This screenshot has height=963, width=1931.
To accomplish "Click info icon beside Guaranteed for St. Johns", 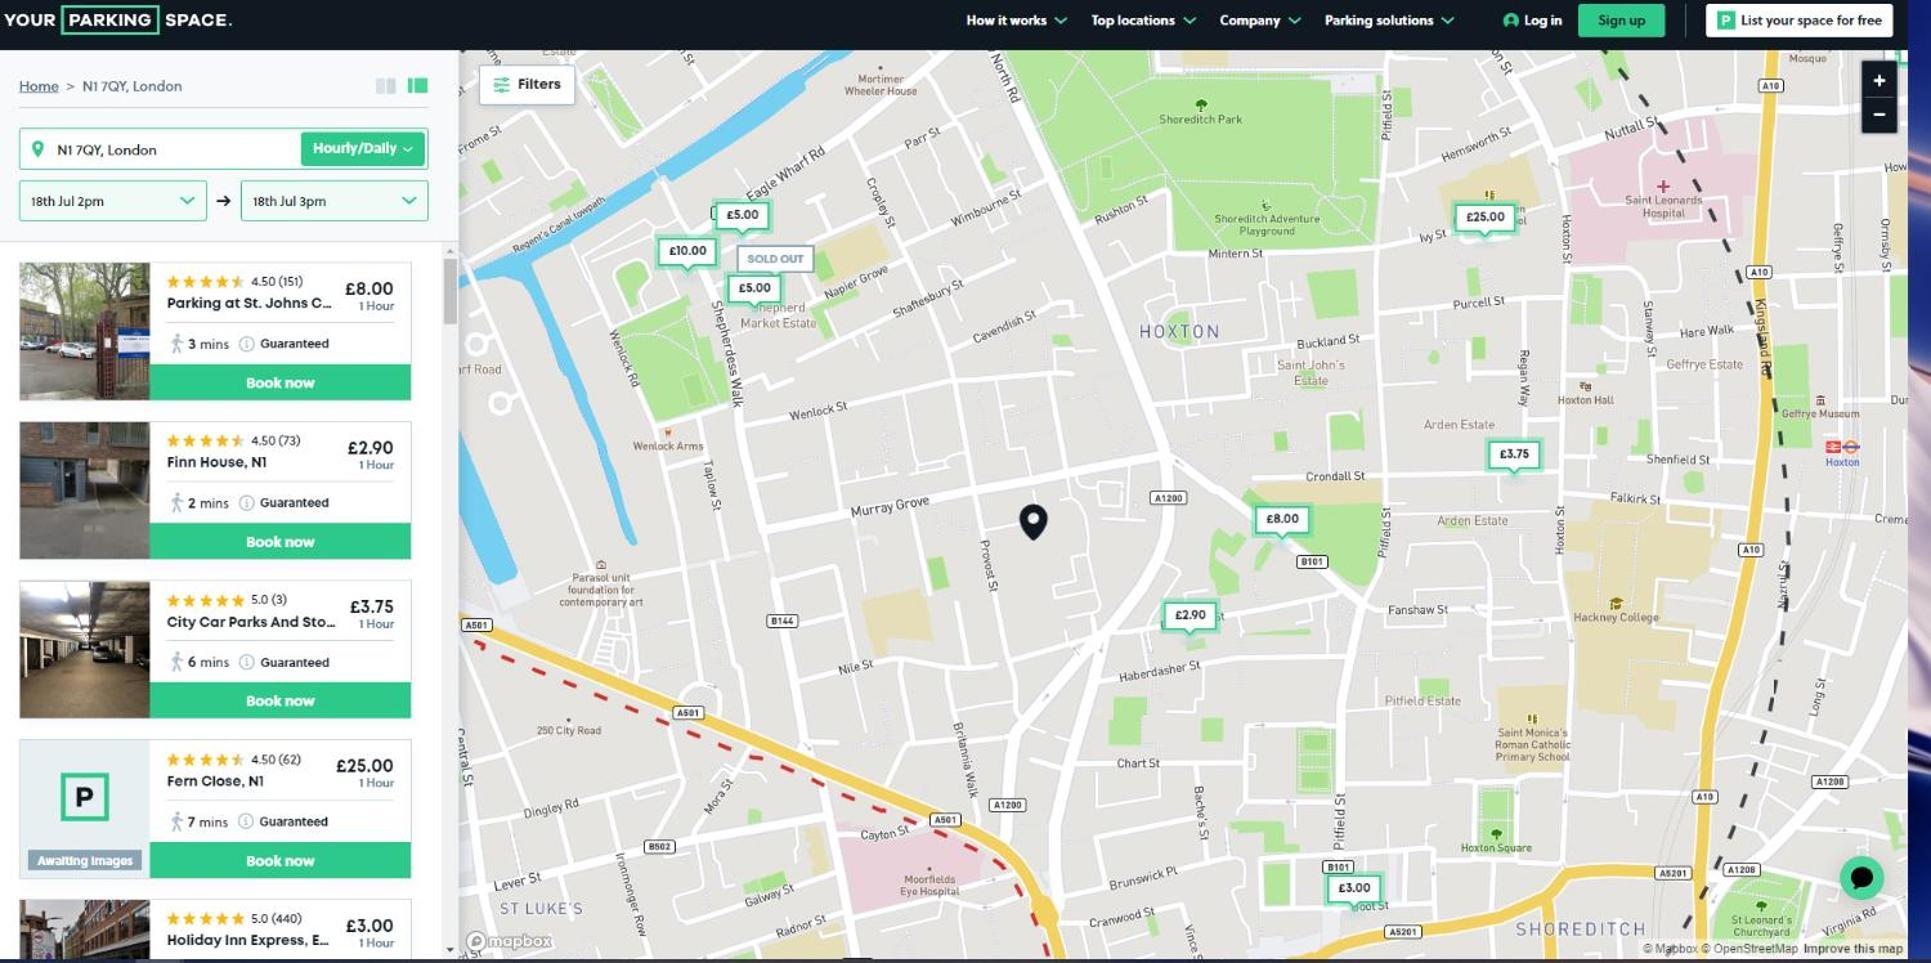I will (247, 344).
